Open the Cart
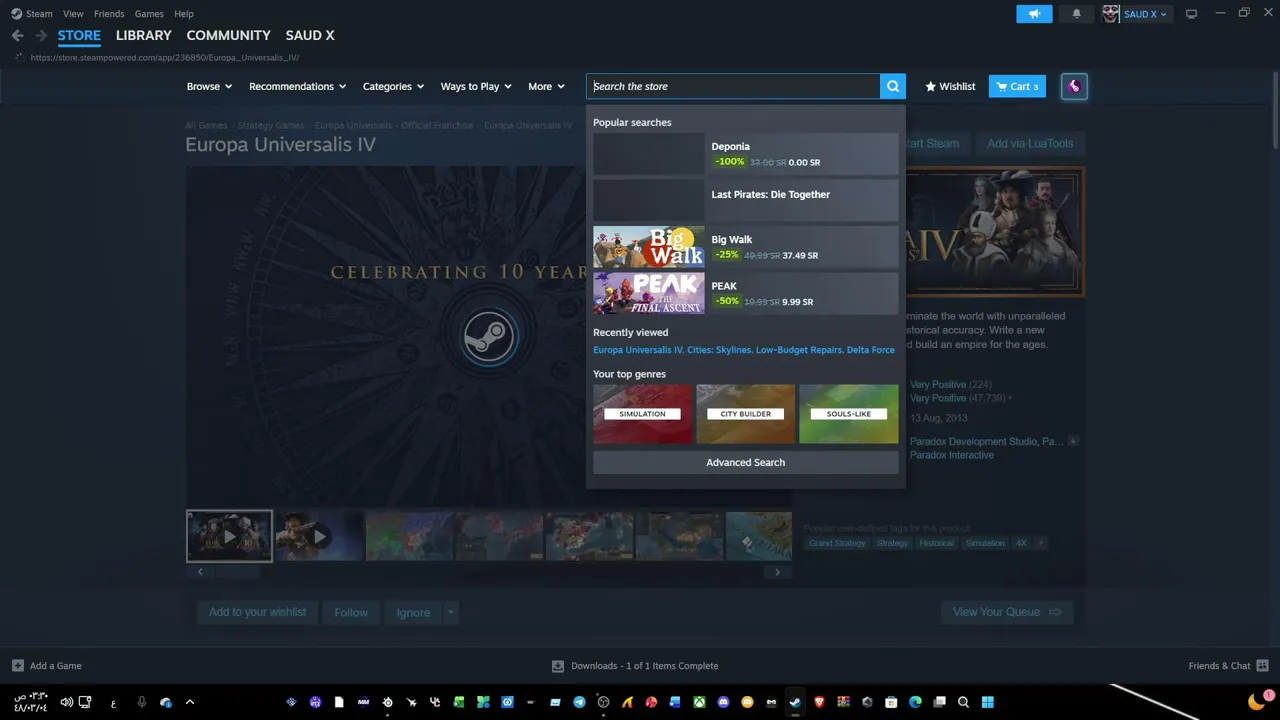1280x720 pixels. pyautogui.click(x=1017, y=86)
